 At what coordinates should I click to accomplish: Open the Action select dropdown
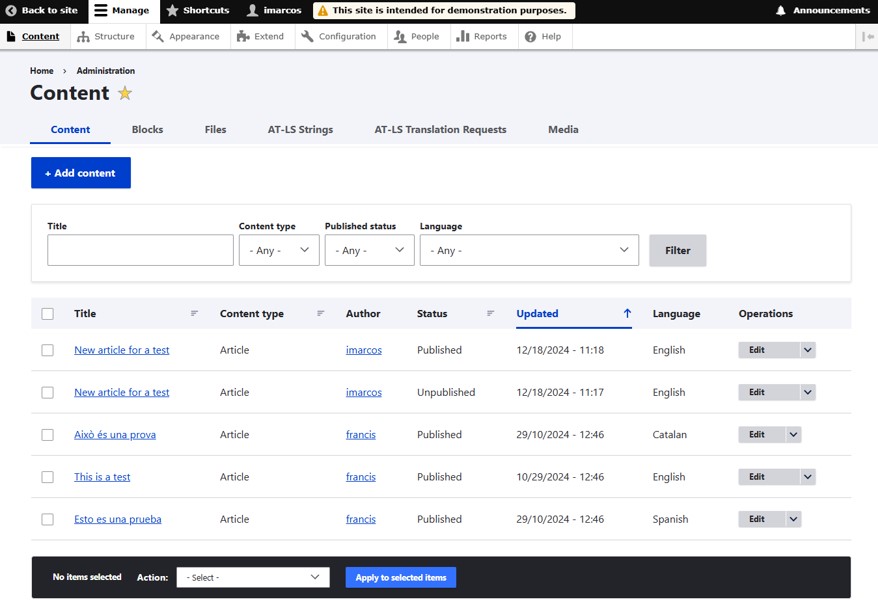253,577
